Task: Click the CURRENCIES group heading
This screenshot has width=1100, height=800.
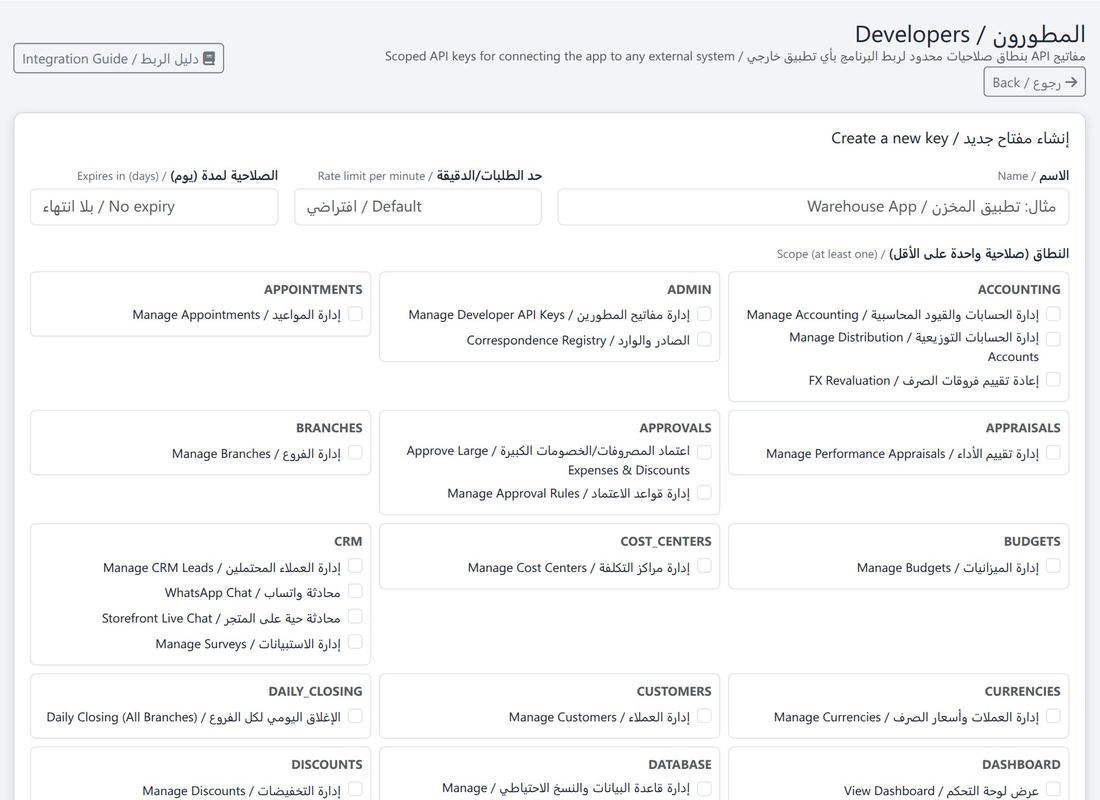Action: pyautogui.click(x=1022, y=691)
